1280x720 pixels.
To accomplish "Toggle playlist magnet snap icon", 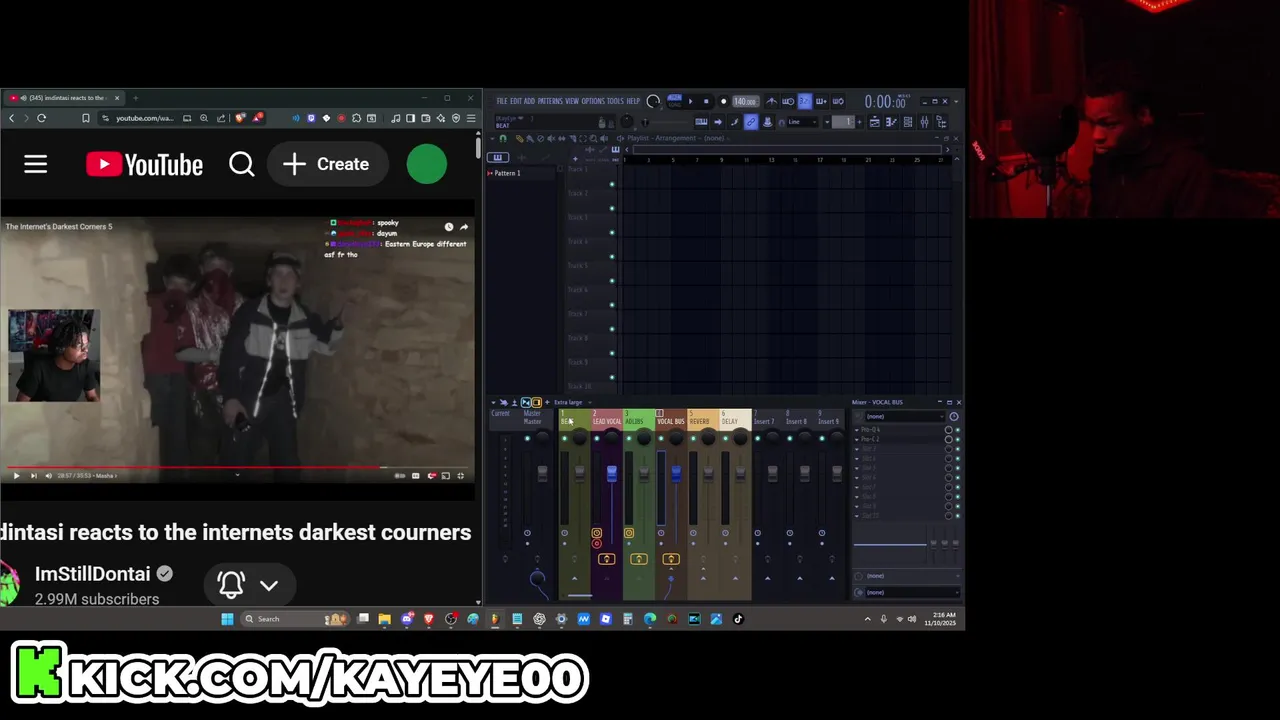I will coord(503,138).
